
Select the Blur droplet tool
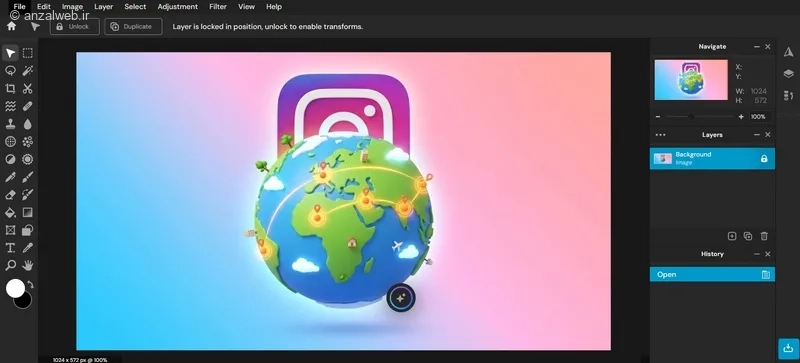(28, 124)
